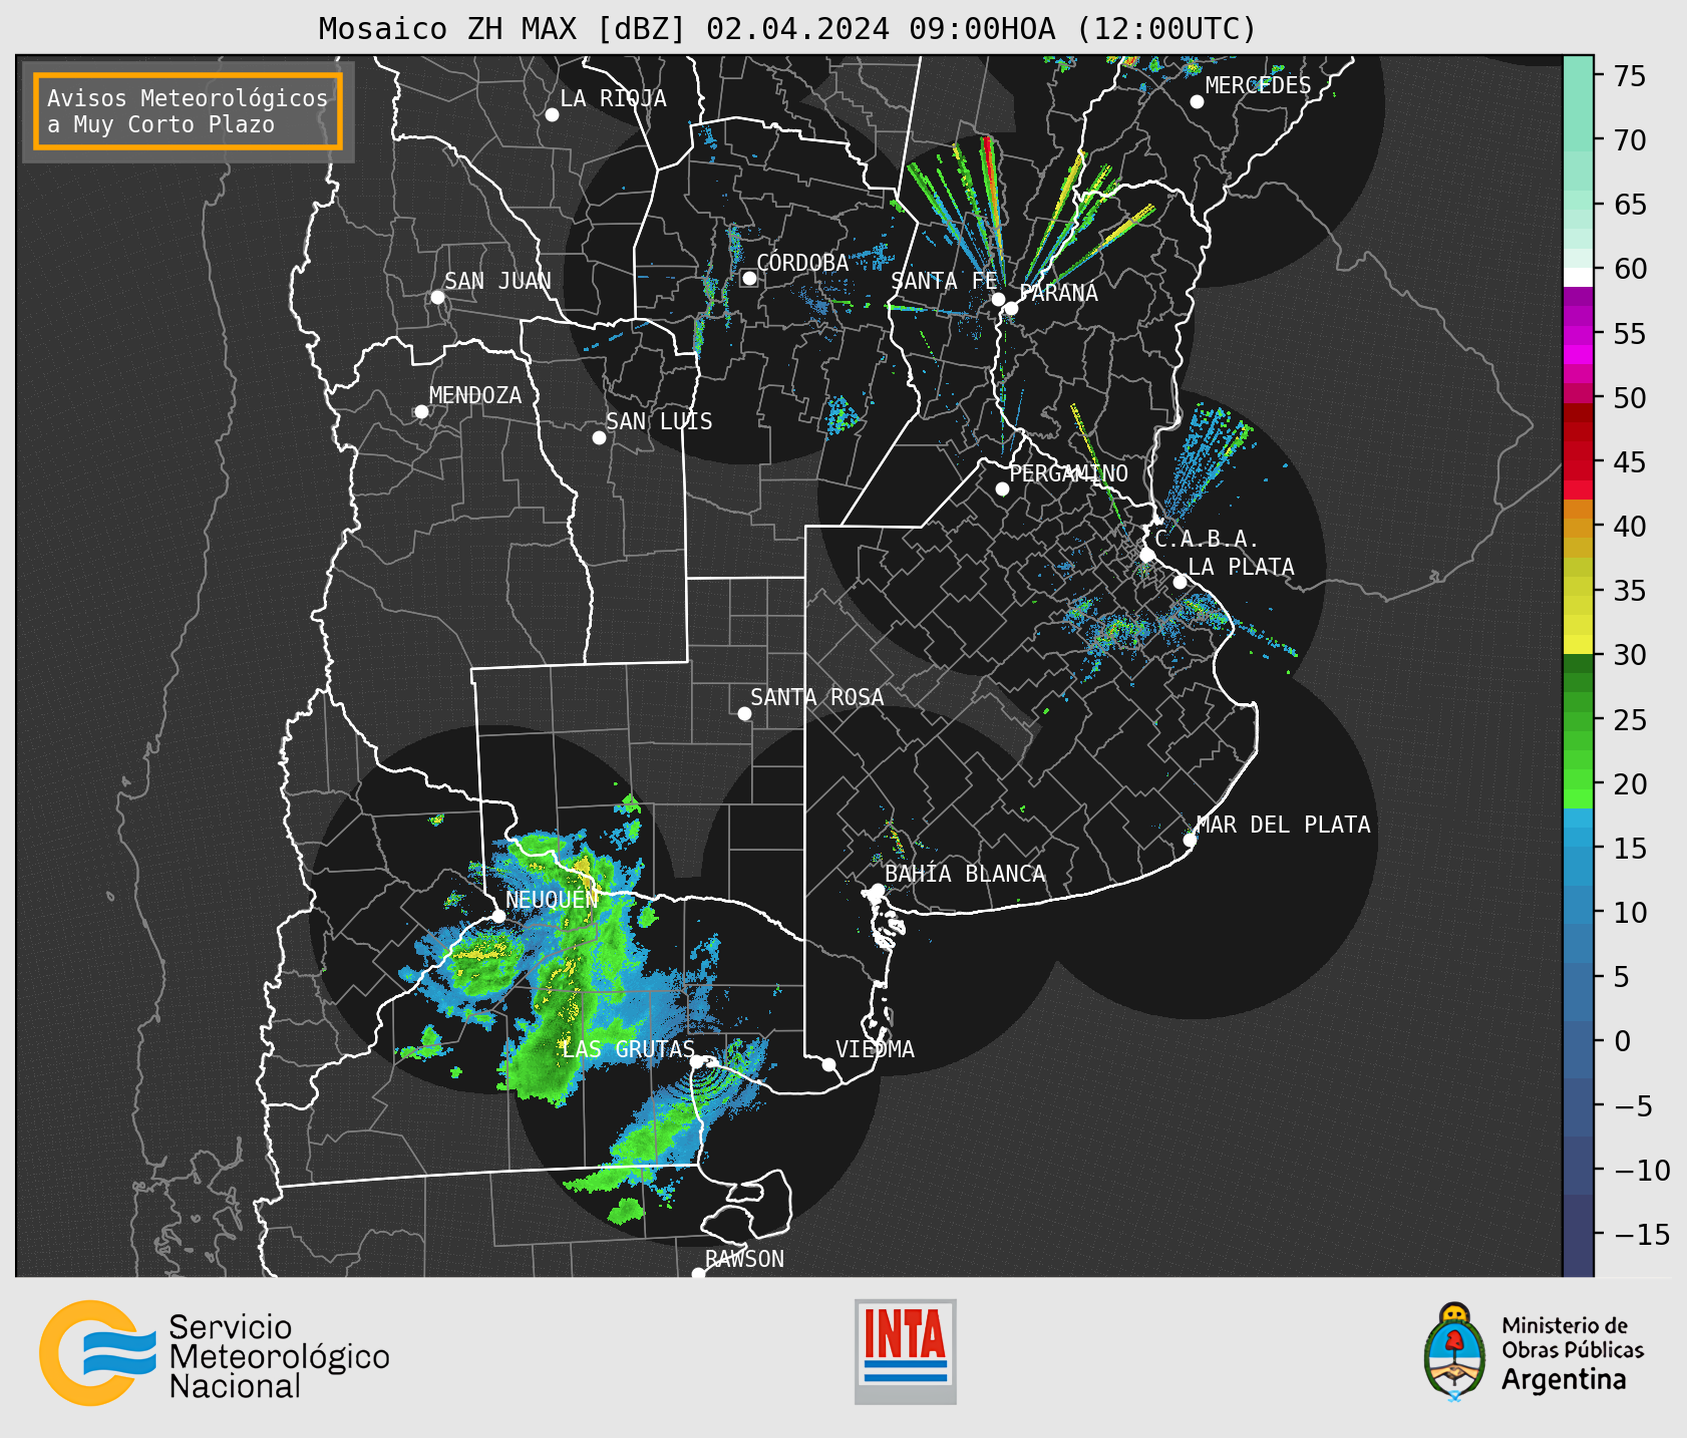The width and height of the screenshot is (1687, 1438).
Task: Select the RAWSON city marker
Action: 698,1274
